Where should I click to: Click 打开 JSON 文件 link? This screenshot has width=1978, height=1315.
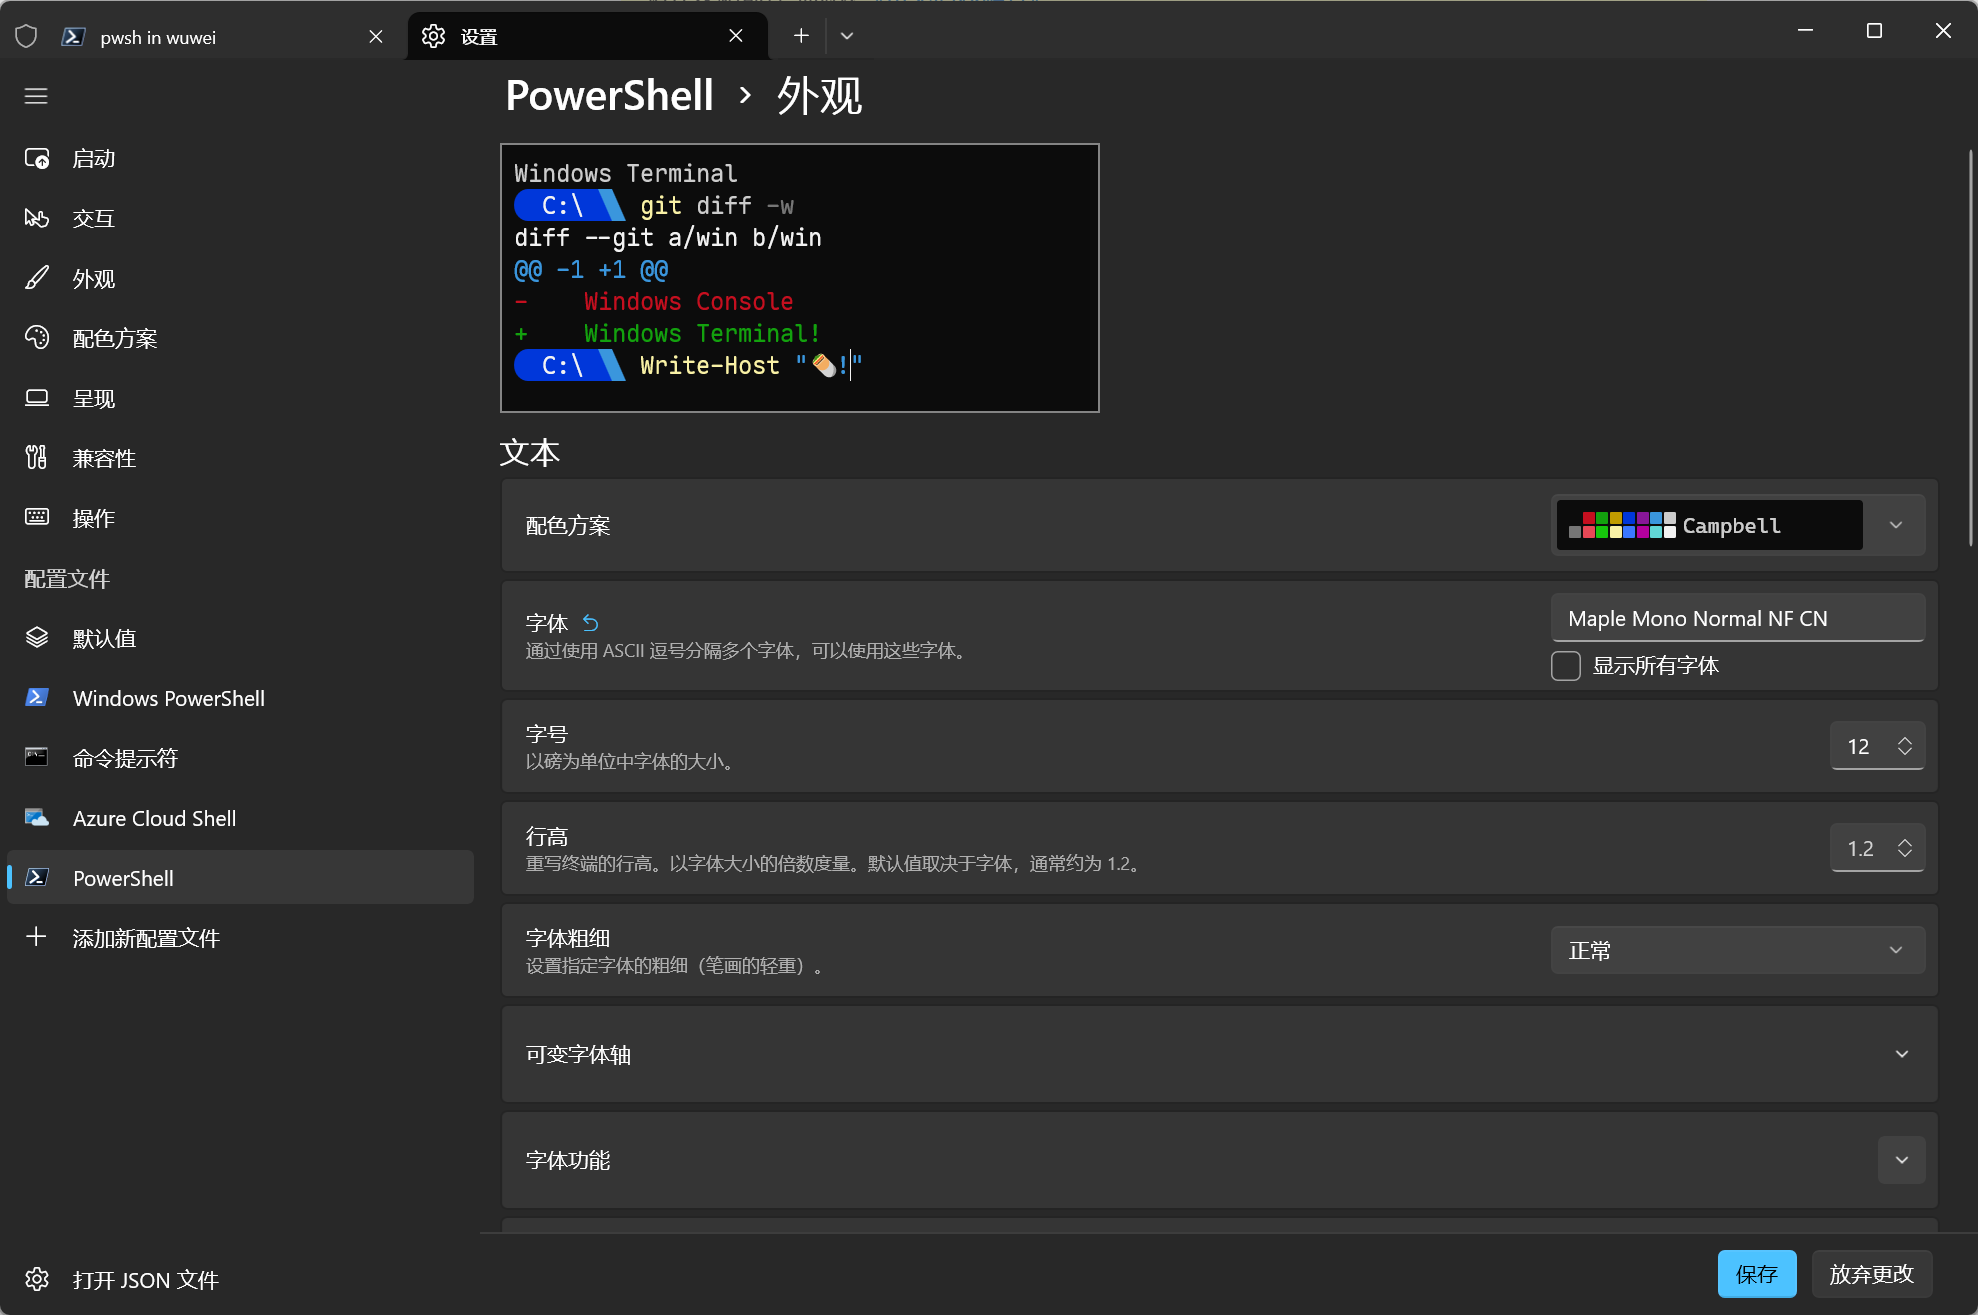146,1280
